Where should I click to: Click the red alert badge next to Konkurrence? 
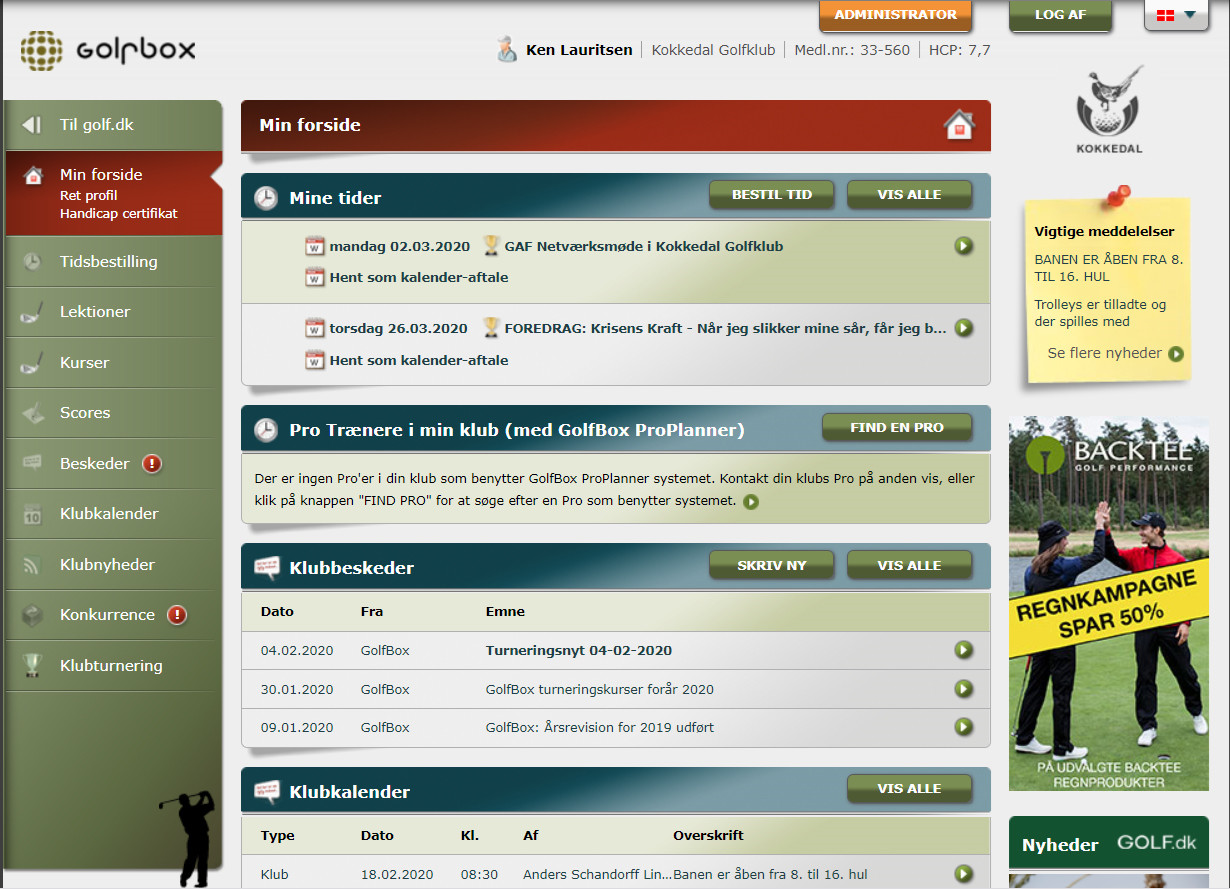coord(177,615)
